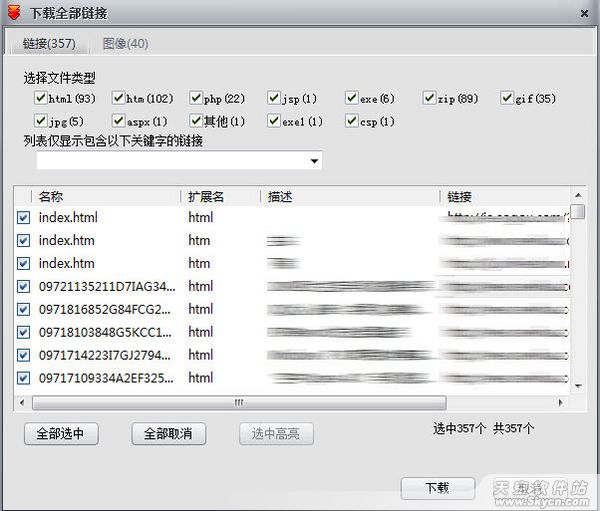This screenshot has width=600, height=511.
Task: Click the vertical scrollbar down arrow
Action: [x=578, y=385]
